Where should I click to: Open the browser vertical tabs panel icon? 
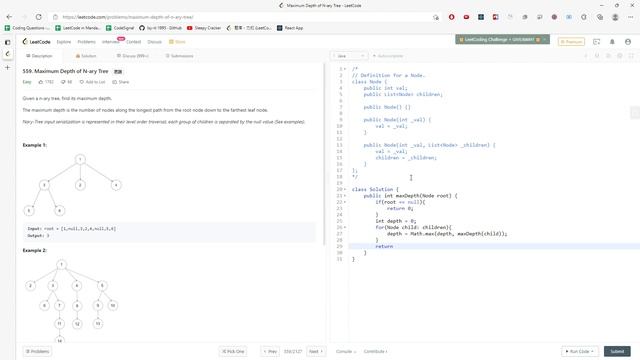(x=7, y=42)
